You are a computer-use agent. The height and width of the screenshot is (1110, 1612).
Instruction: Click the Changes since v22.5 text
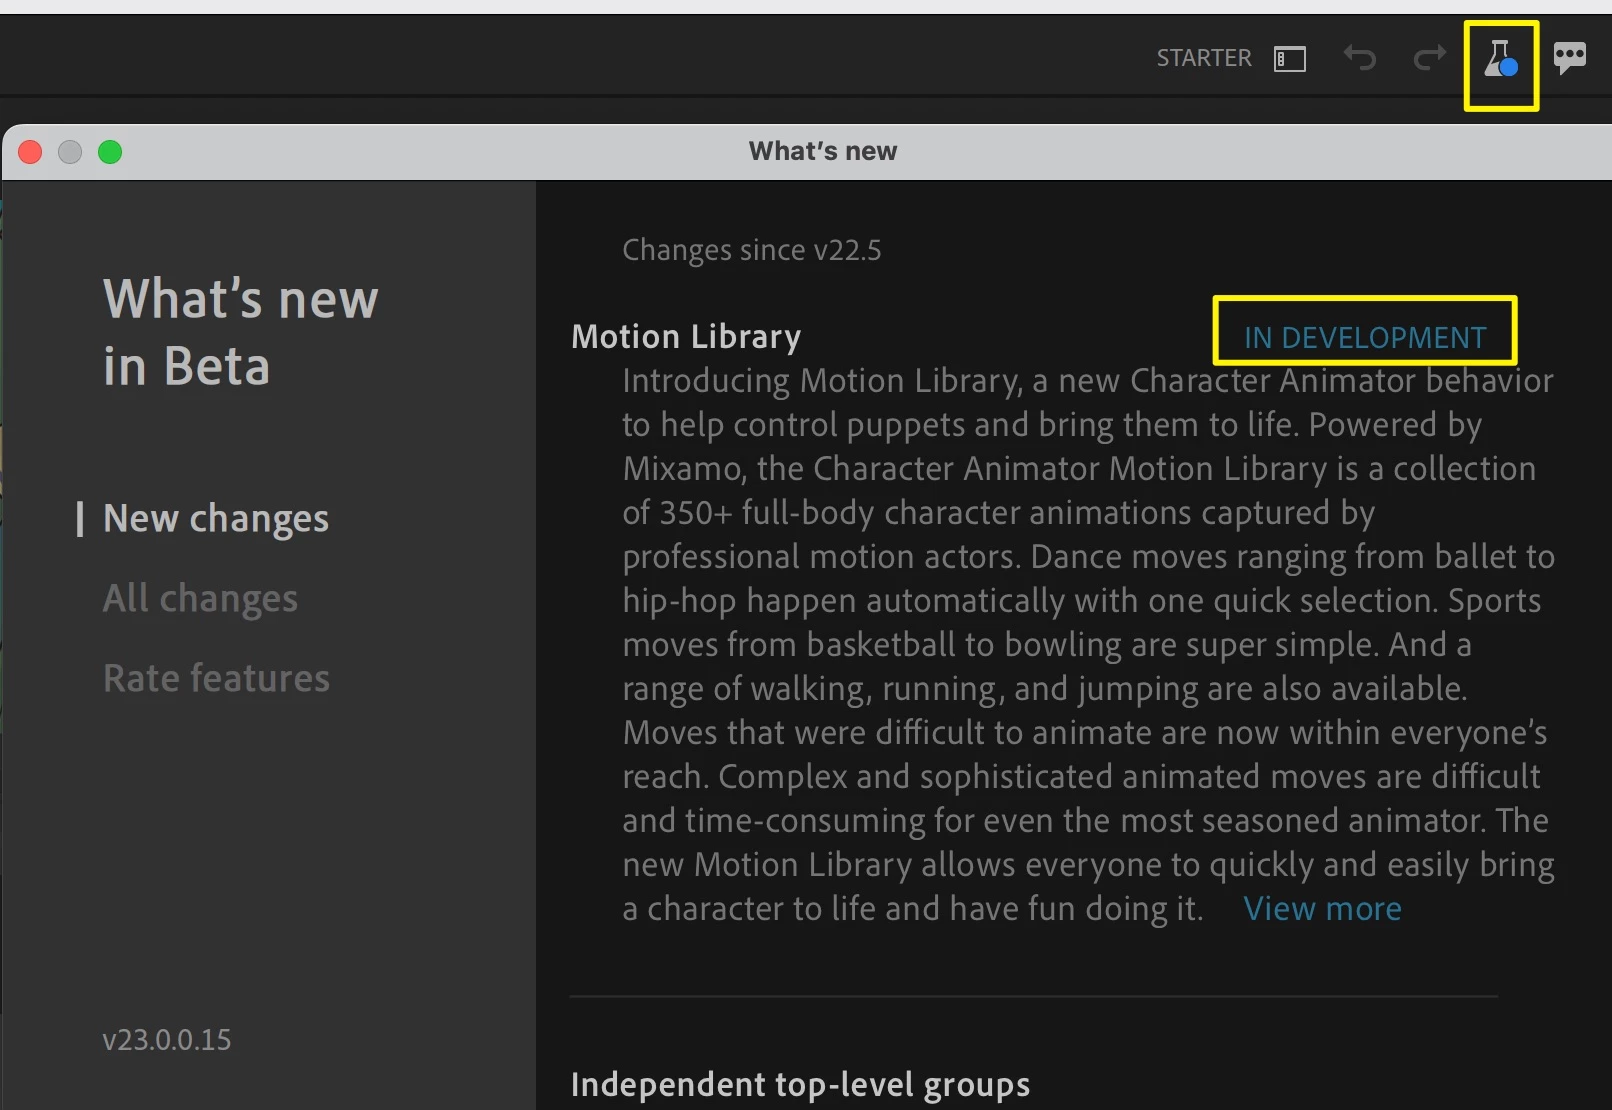[752, 250]
